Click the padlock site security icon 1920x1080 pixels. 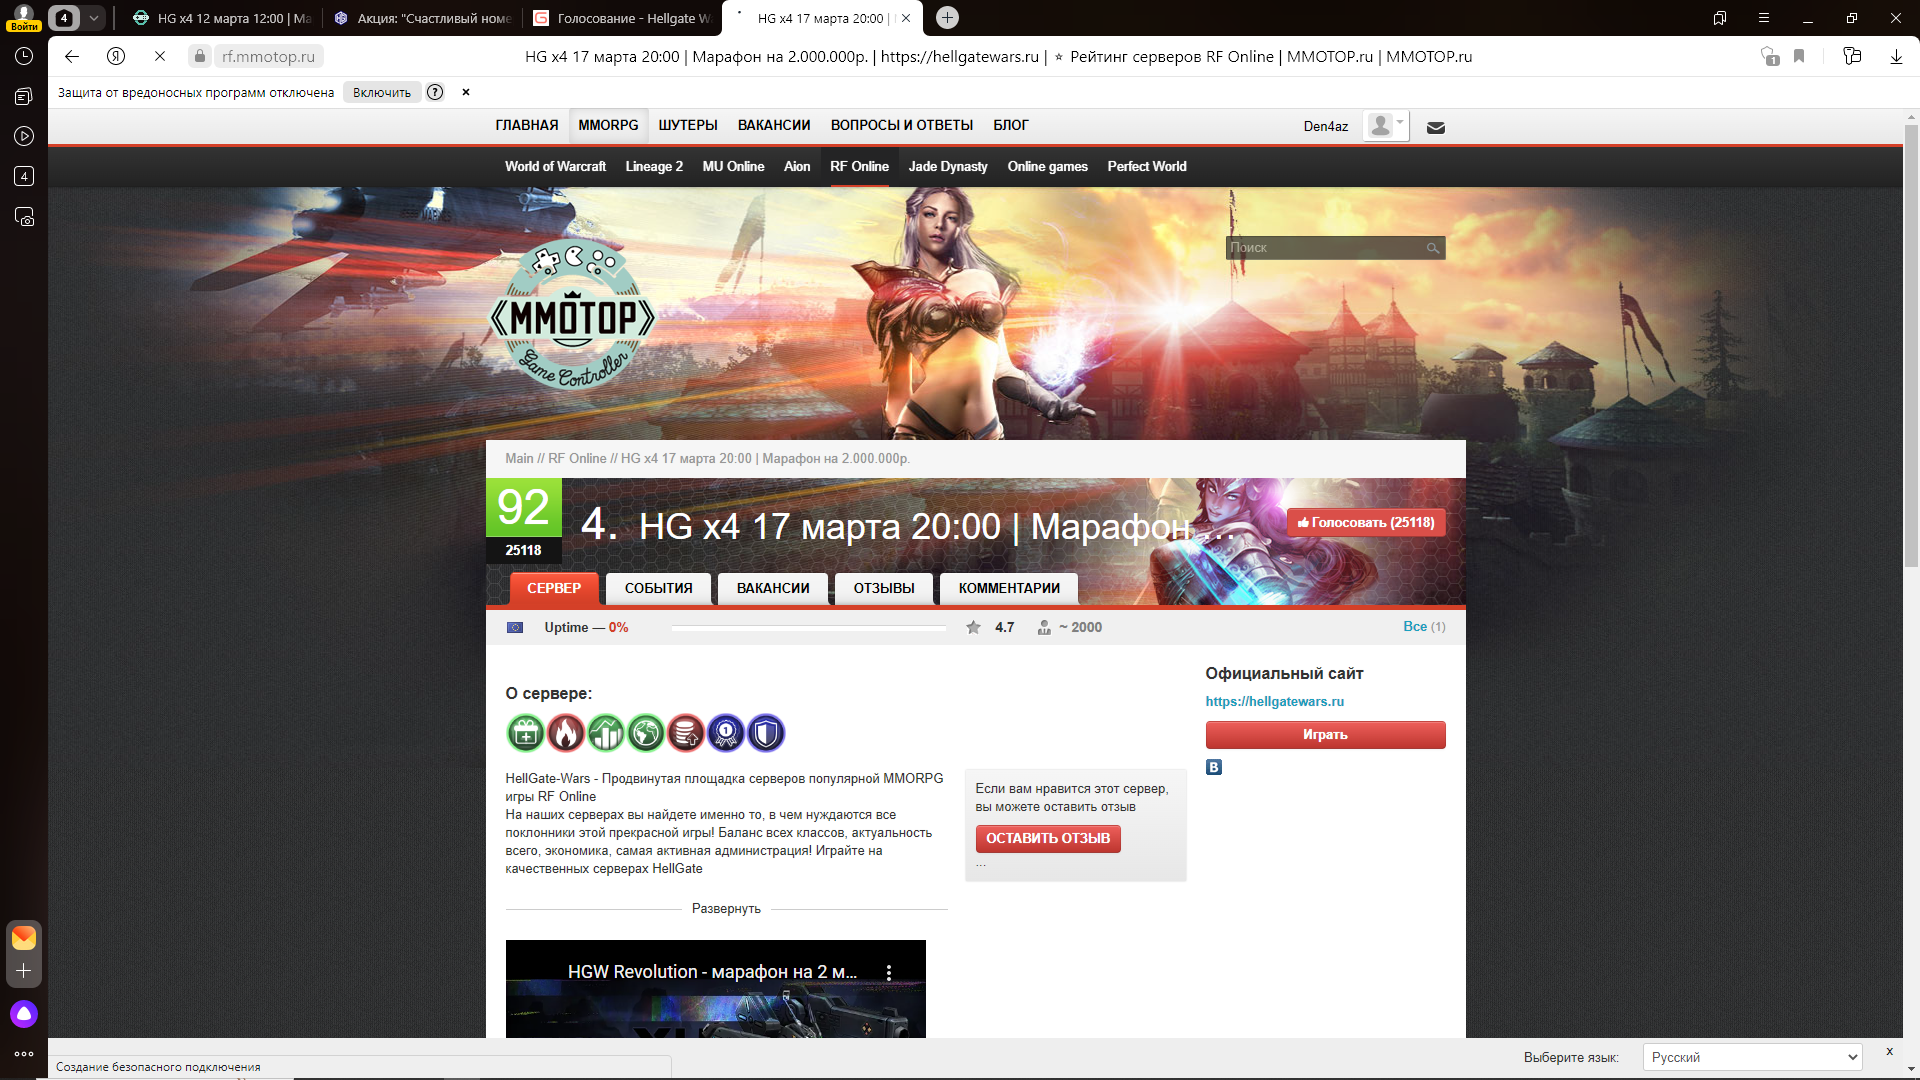pos(200,57)
